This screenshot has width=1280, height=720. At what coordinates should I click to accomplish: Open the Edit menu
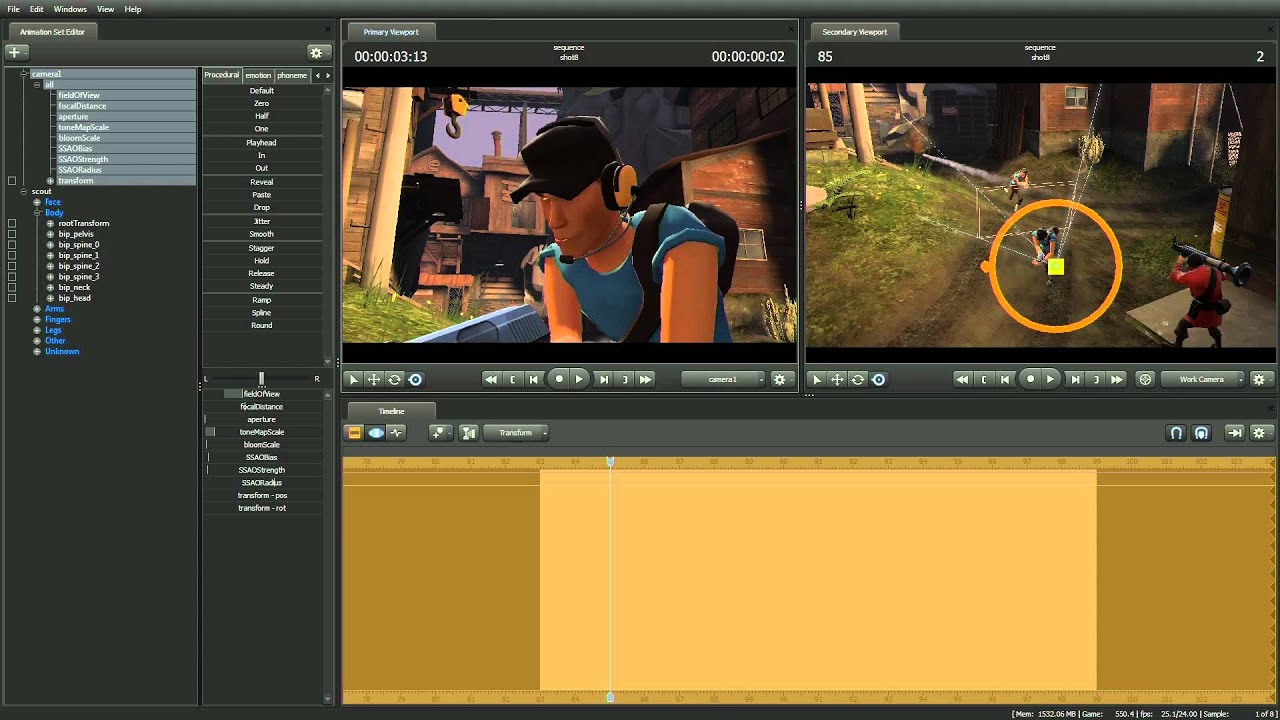[x=36, y=9]
